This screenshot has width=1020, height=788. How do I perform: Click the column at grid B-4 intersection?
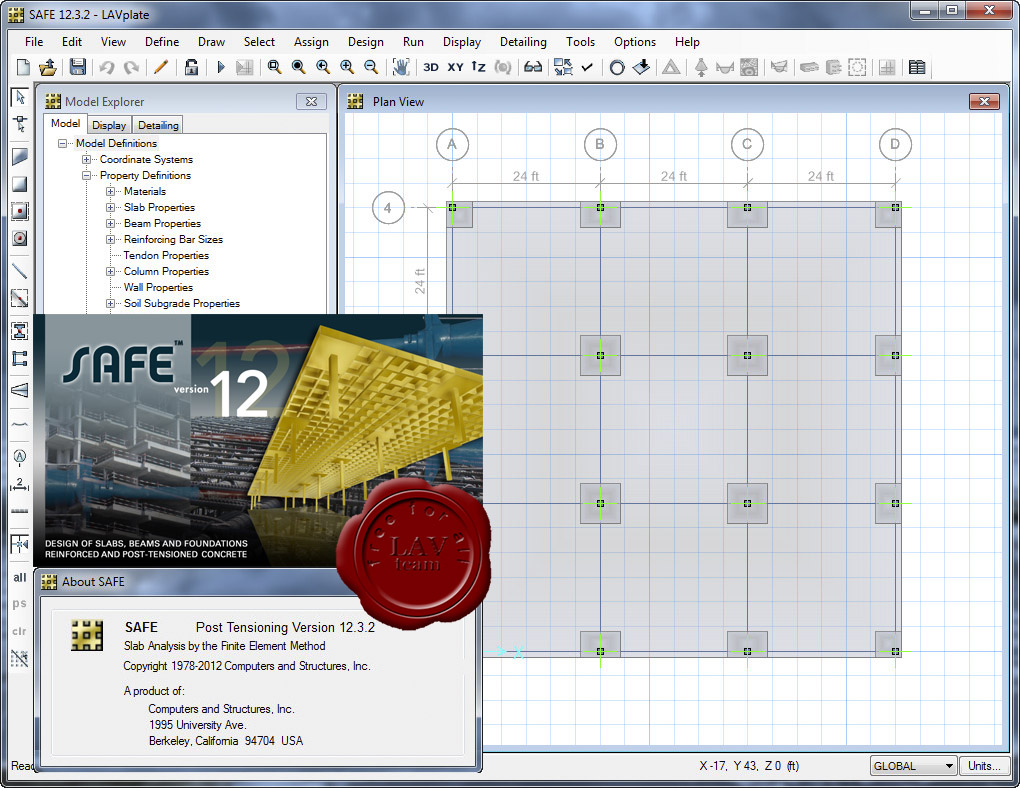point(600,208)
